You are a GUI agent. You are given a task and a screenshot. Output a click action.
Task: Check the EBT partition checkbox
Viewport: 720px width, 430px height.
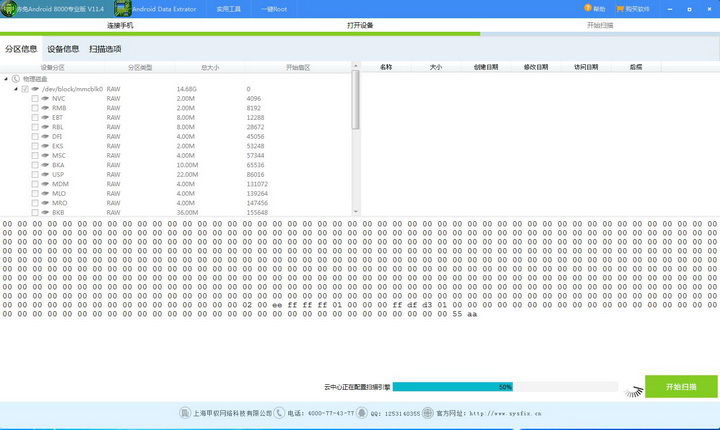[x=35, y=117]
